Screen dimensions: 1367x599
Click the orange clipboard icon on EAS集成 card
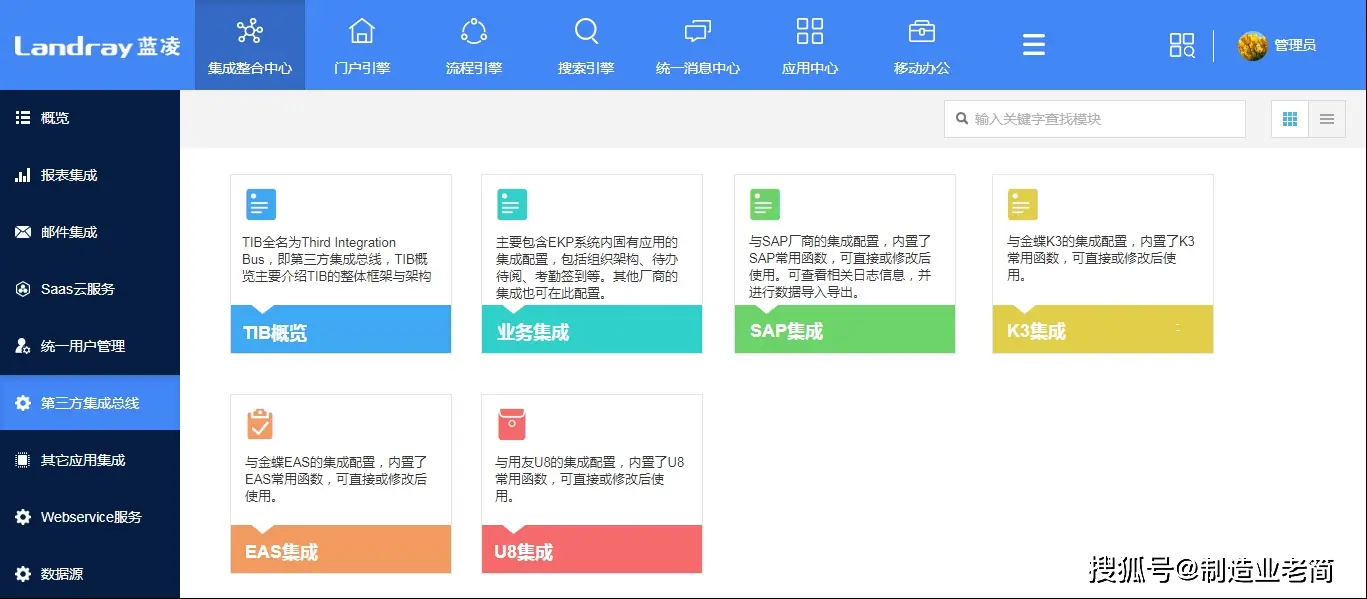coord(260,424)
